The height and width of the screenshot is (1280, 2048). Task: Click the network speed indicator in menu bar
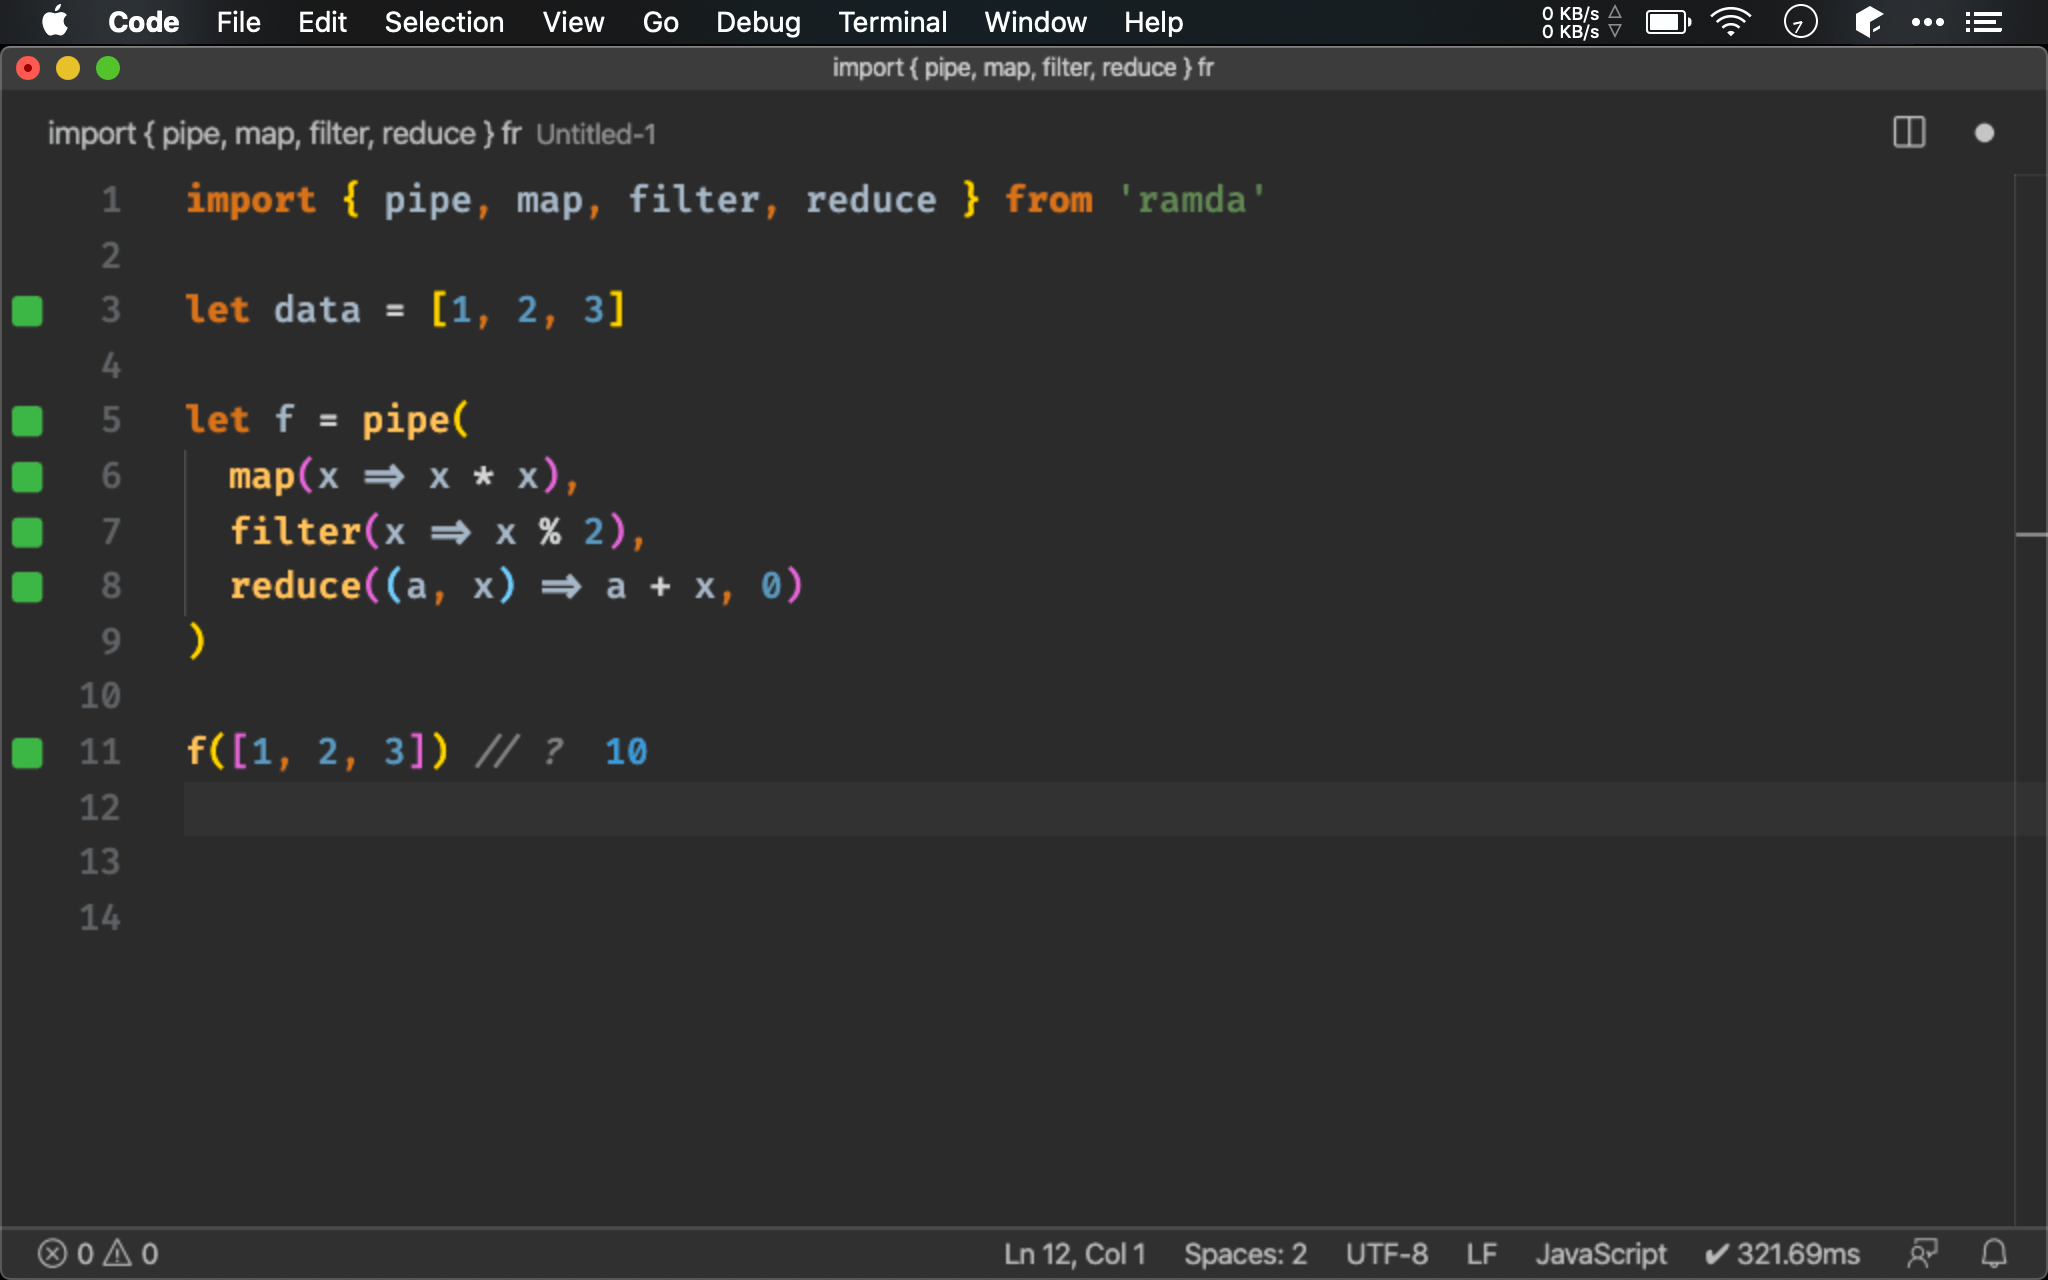(x=1580, y=22)
